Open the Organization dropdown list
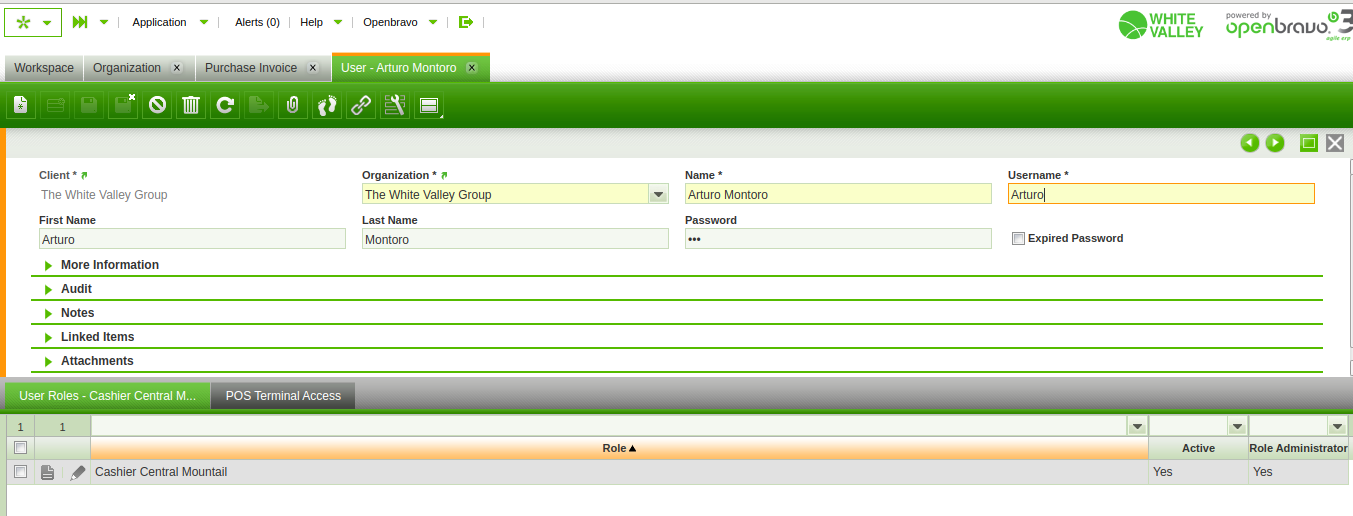1353x516 pixels. (658, 195)
